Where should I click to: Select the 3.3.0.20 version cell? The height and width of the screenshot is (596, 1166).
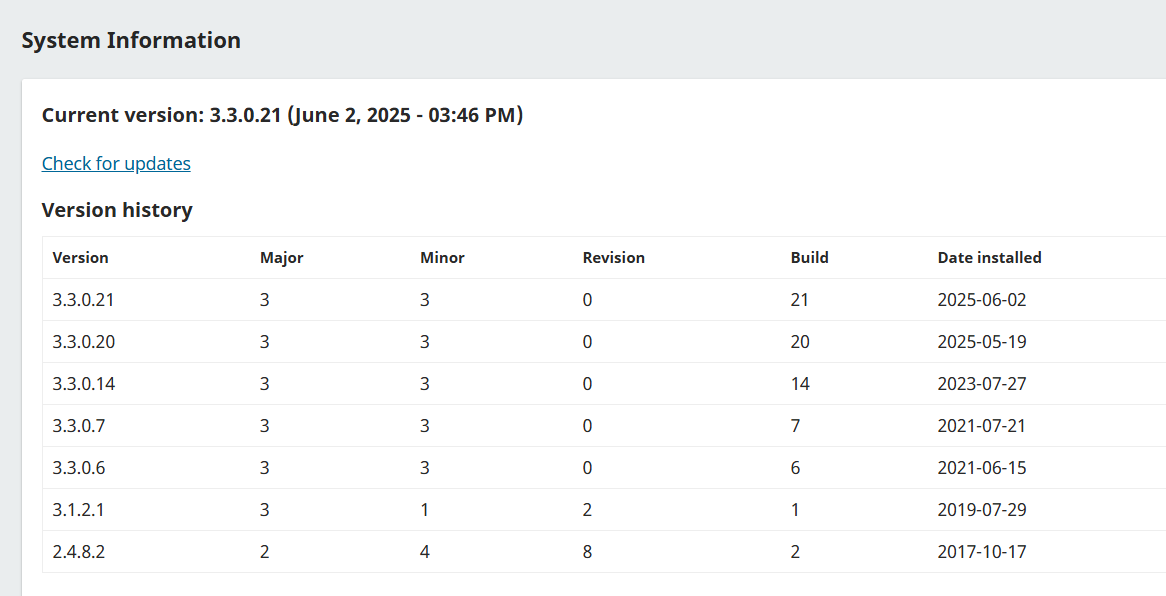83,341
